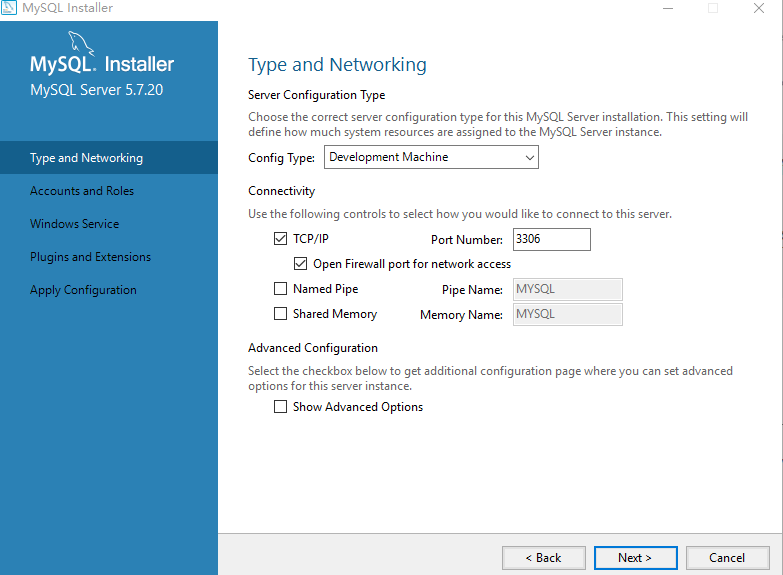This screenshot has height=575, width=783.
Task: Click the Connectivity section label
Action: (282, 191)
